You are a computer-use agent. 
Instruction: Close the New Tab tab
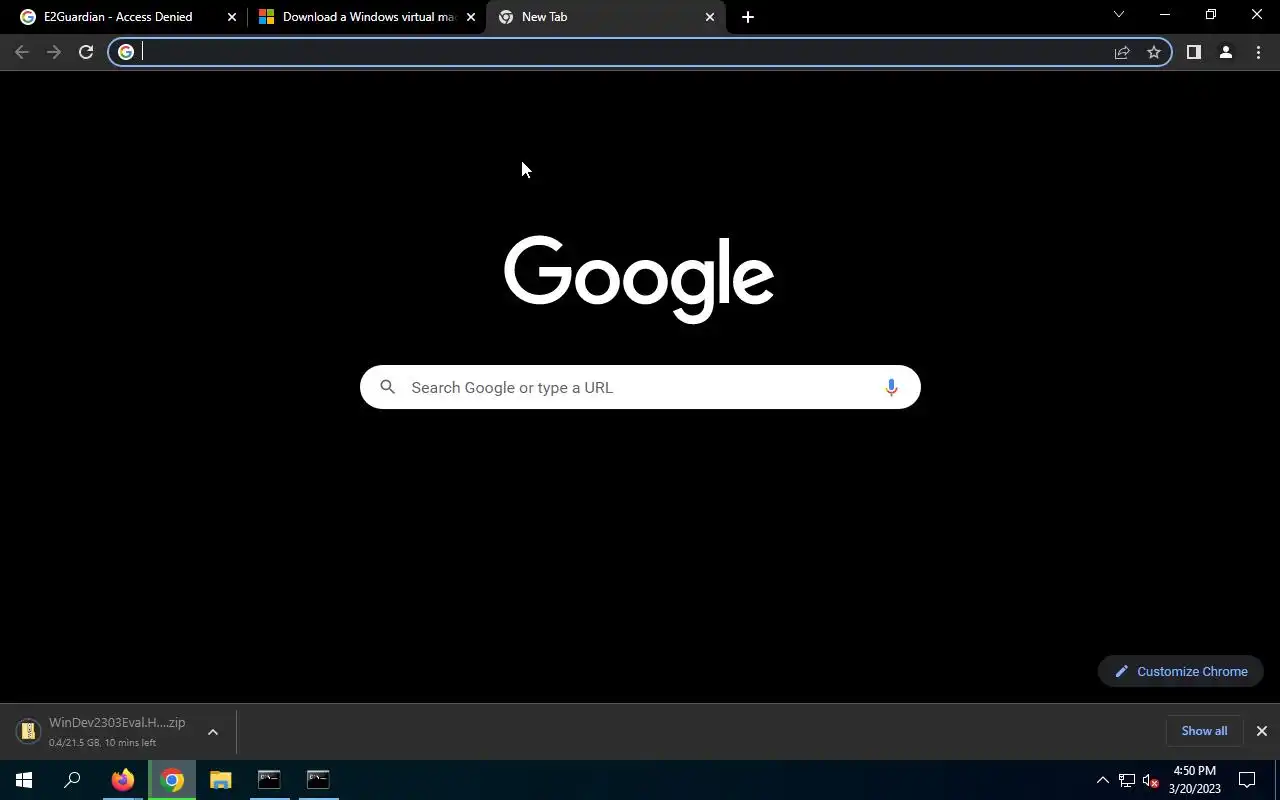[710, 17]
